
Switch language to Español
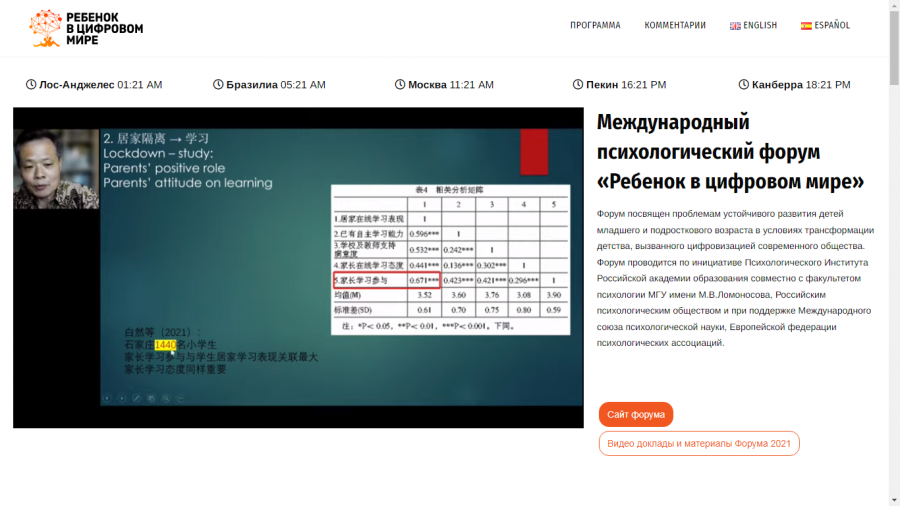[825, 25]
